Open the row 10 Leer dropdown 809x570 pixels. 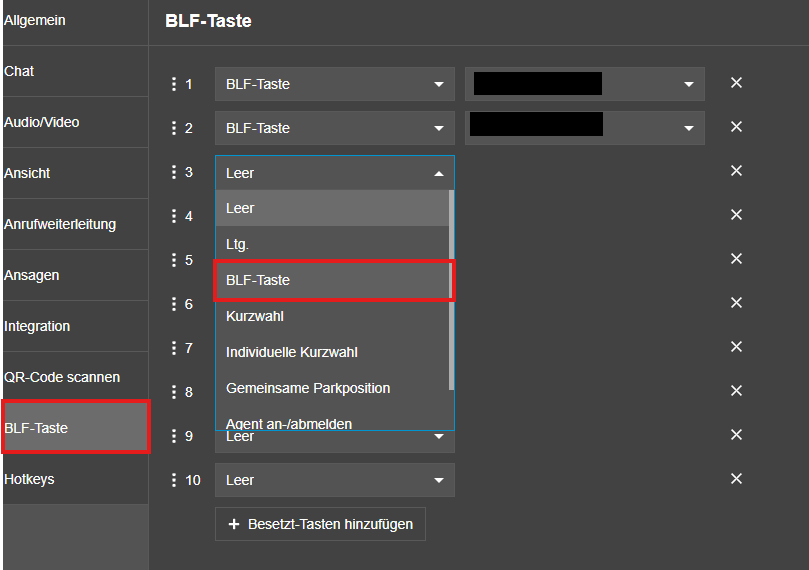334,480
